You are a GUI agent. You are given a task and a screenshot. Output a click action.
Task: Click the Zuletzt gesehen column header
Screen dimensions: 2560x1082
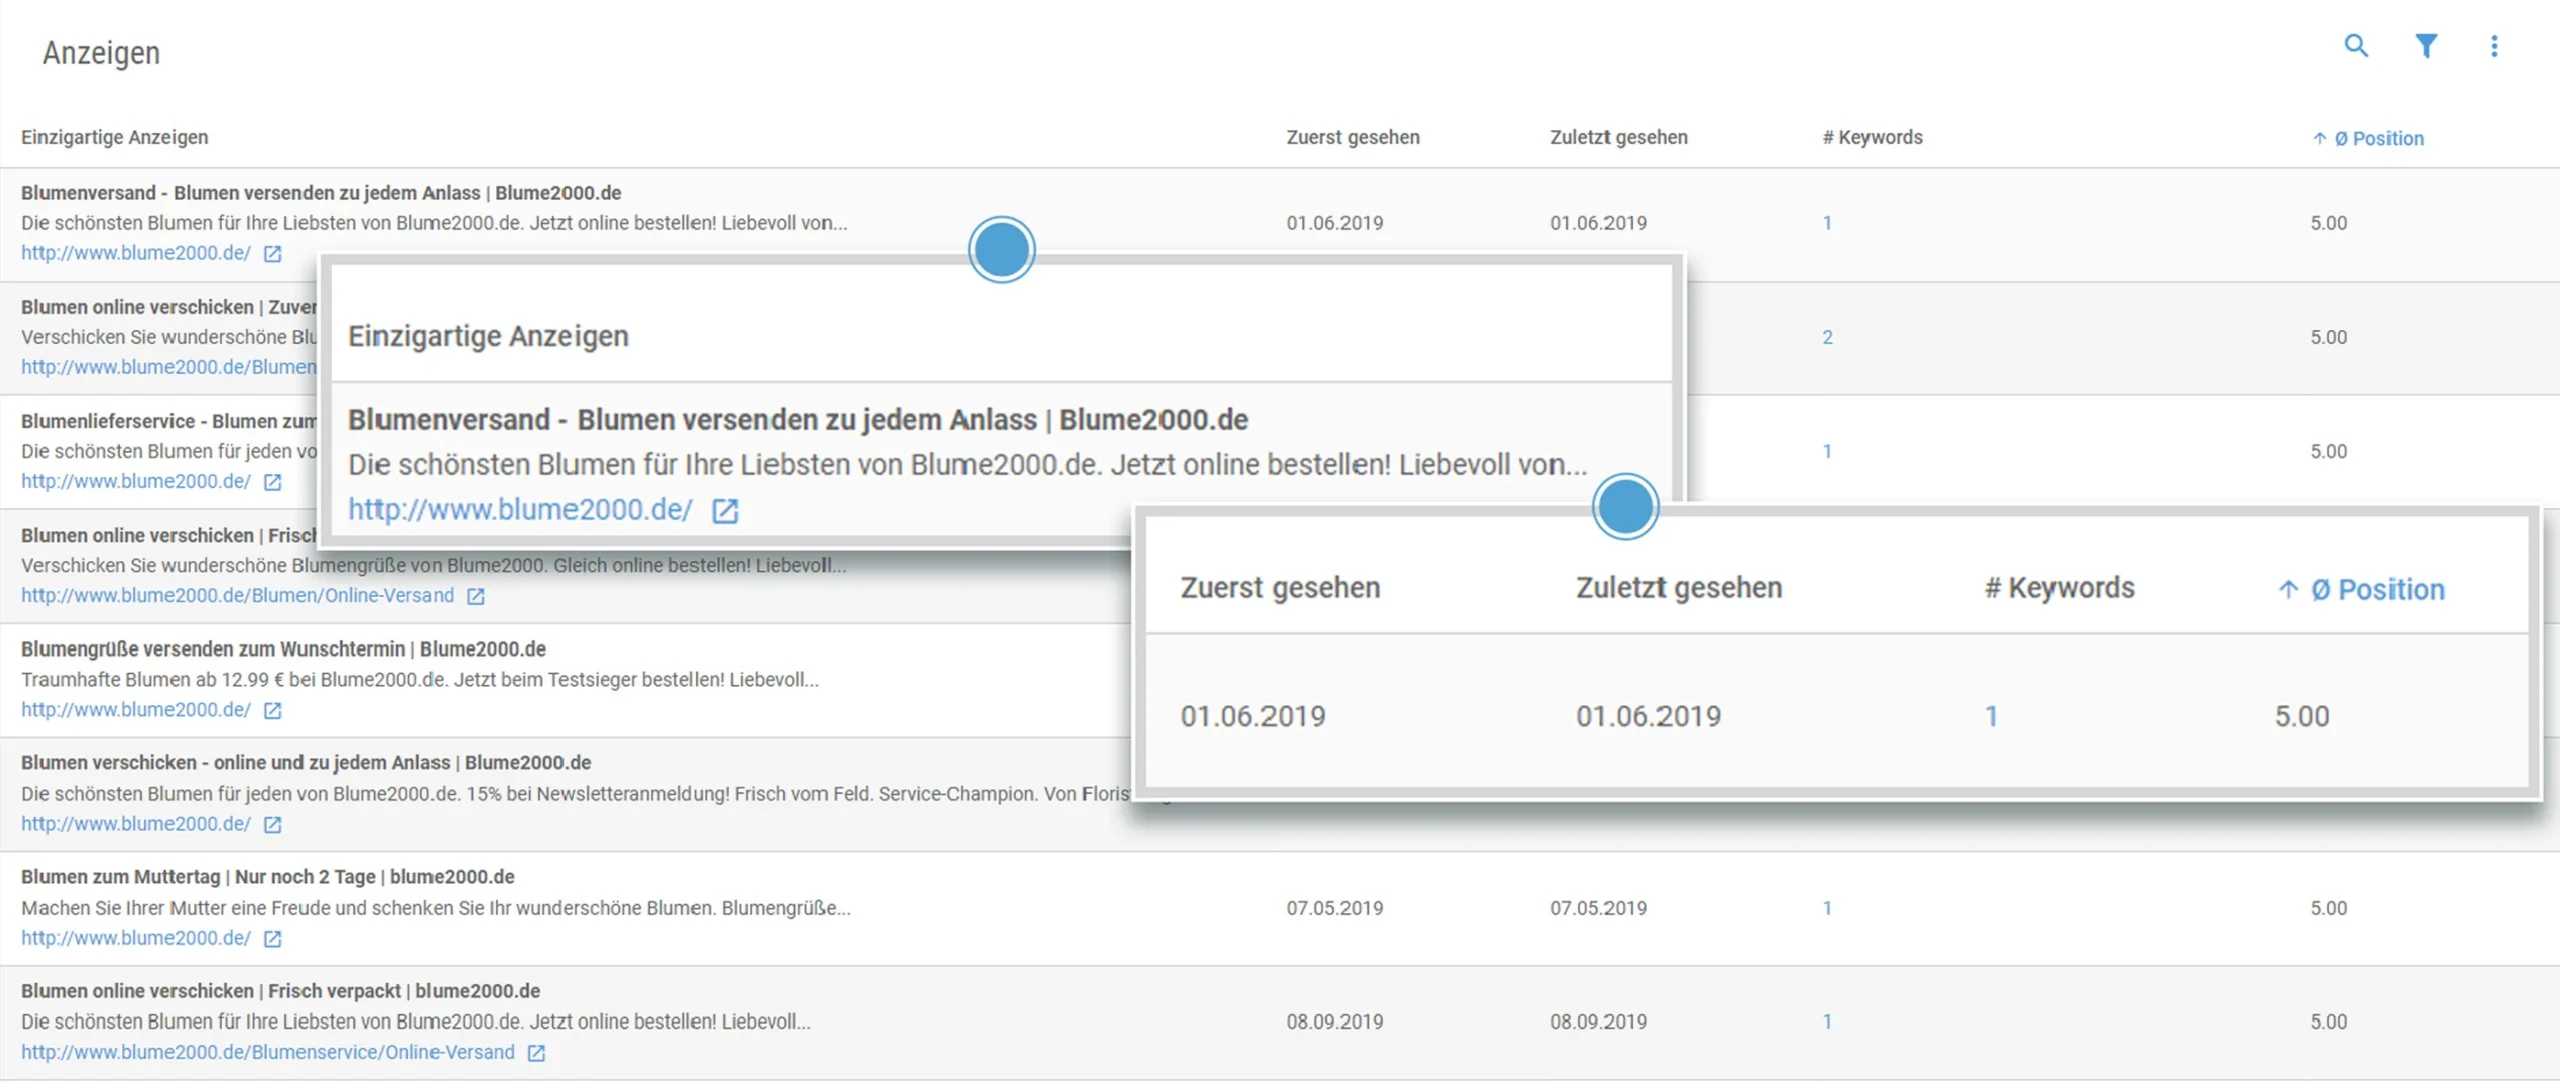(1618, 137)
